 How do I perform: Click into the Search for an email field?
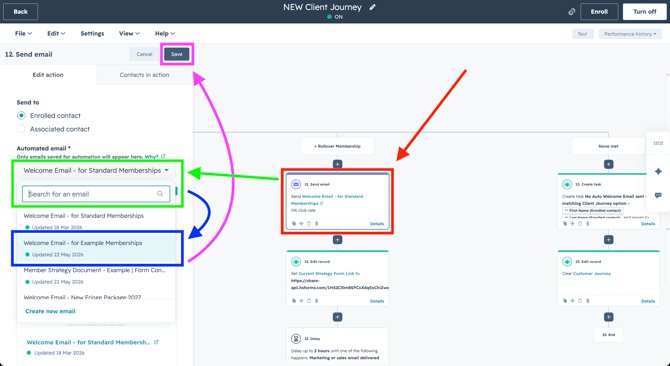96,194
